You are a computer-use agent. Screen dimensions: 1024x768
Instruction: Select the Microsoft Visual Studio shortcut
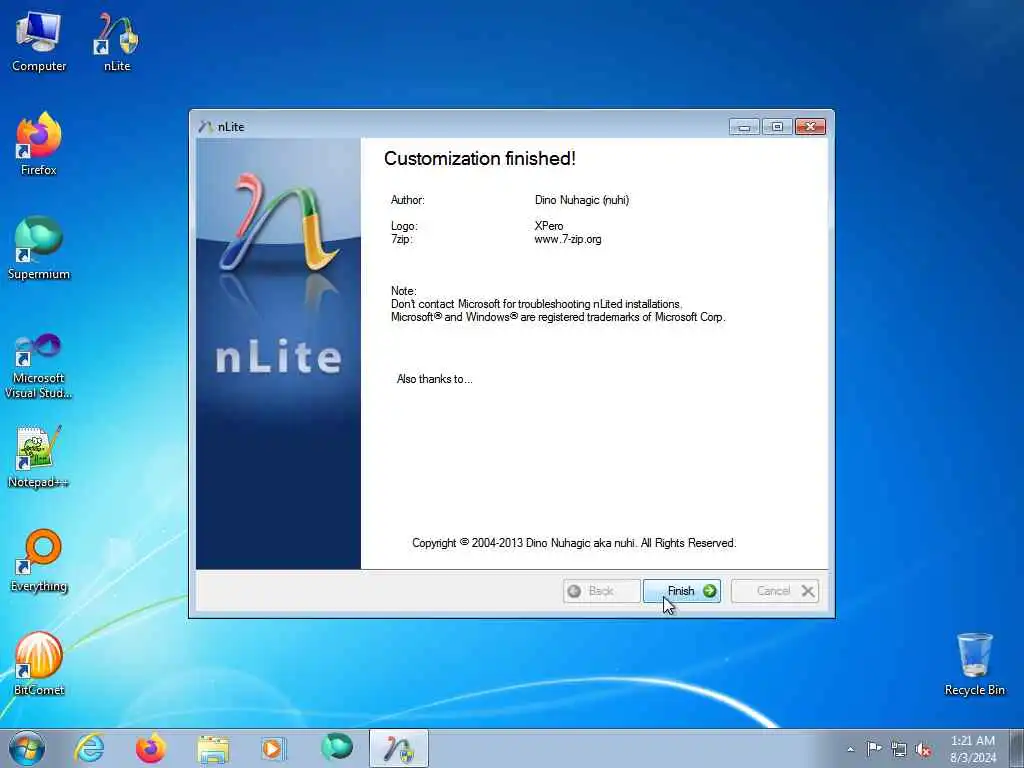tap(39, 366)
